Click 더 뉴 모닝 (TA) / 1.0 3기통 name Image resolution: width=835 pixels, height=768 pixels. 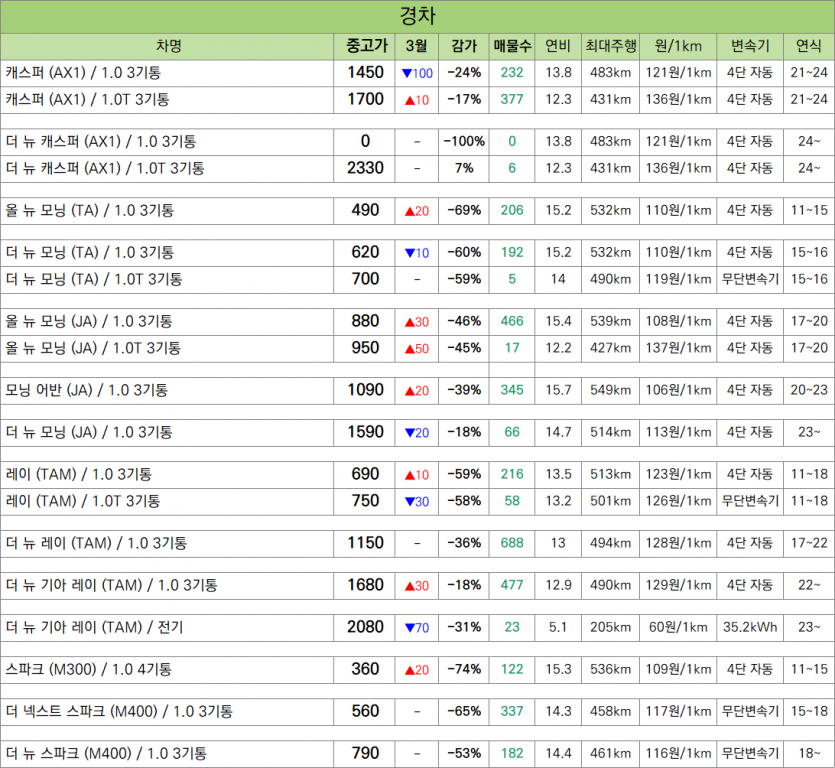click(x=89, y=252)
